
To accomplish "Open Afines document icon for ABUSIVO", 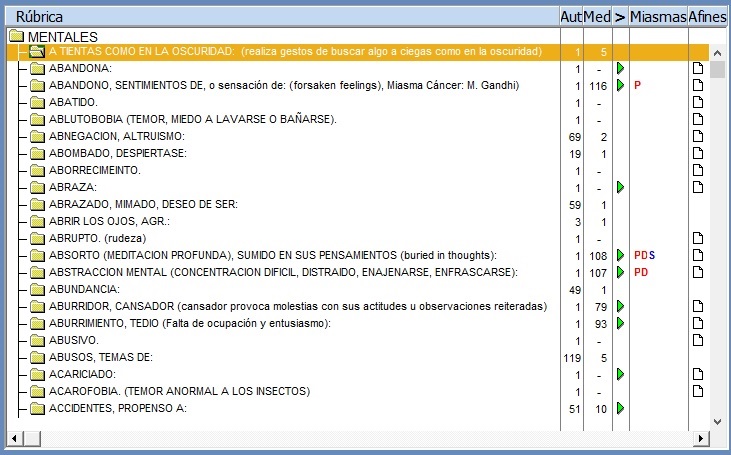I will point(697,340).
